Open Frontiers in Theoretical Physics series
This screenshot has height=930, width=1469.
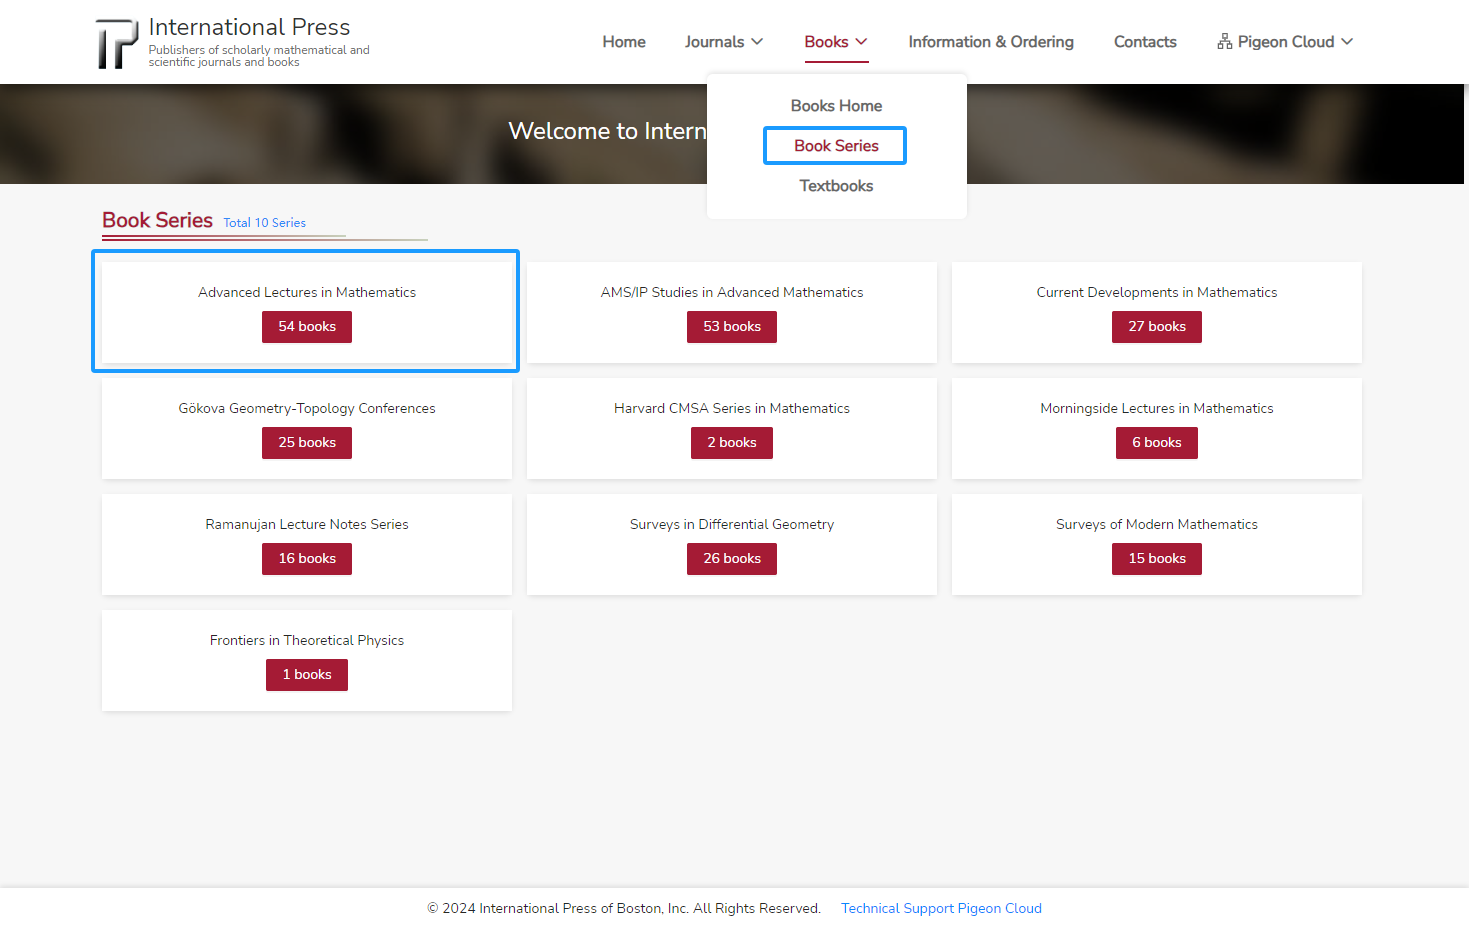[307, 640]
